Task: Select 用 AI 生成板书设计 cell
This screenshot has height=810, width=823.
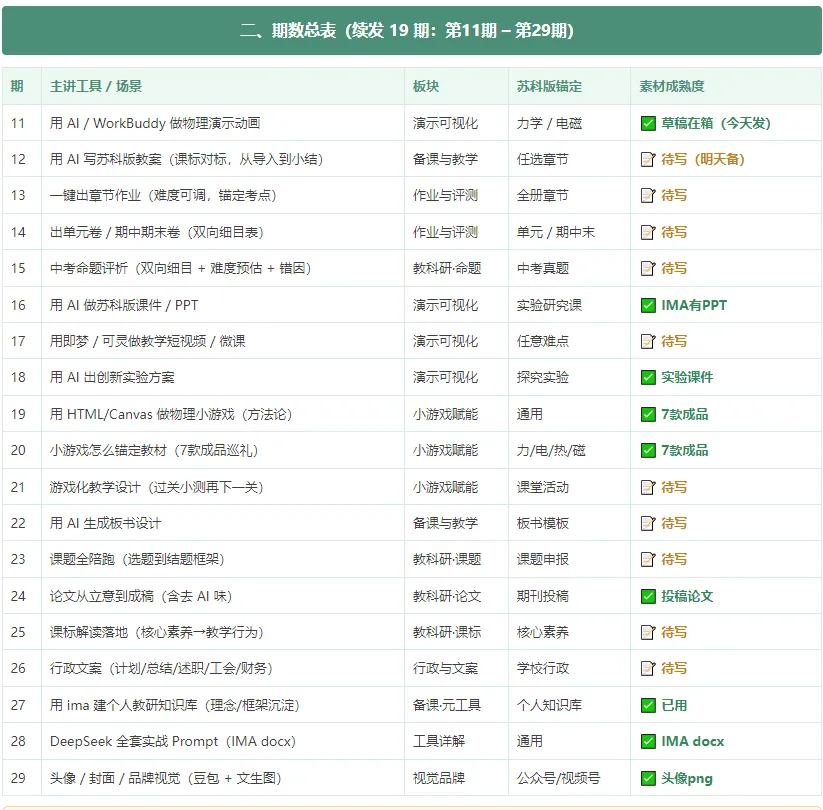Action: pos(223,523)
